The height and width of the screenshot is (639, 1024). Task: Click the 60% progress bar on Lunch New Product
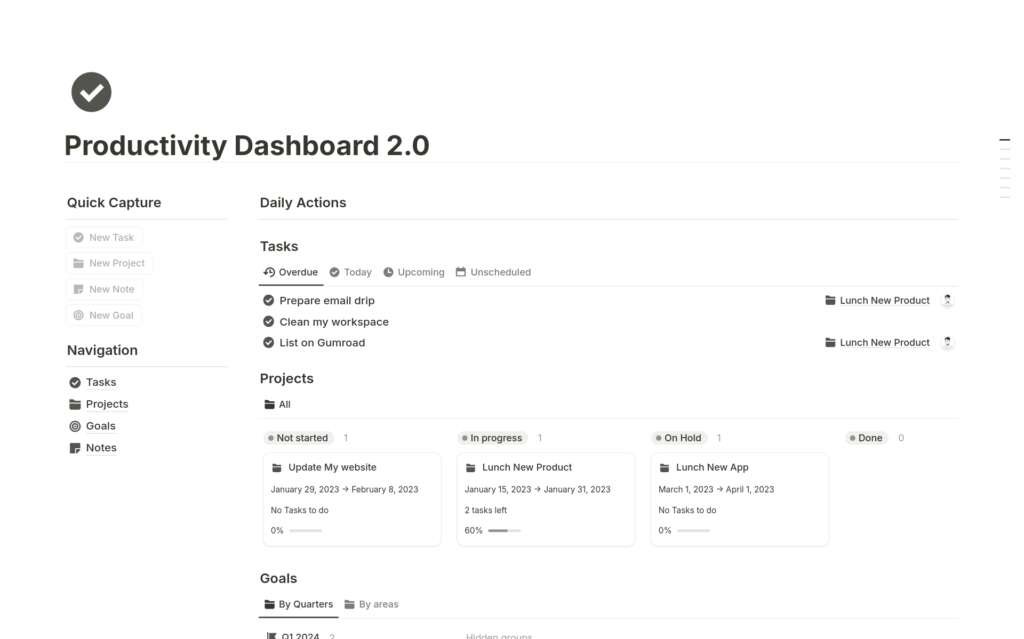504,531
